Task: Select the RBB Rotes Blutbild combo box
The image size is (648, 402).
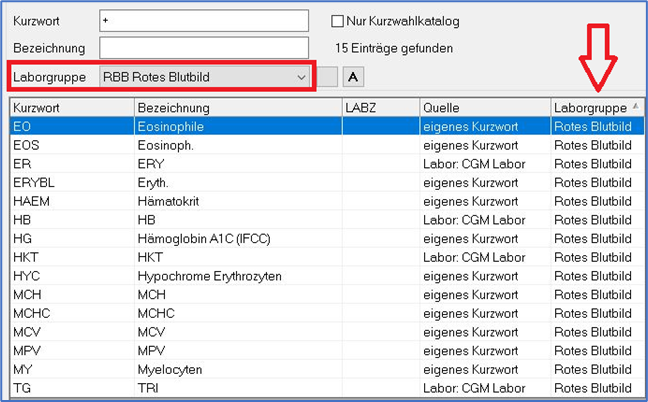Action: point(205,77)
